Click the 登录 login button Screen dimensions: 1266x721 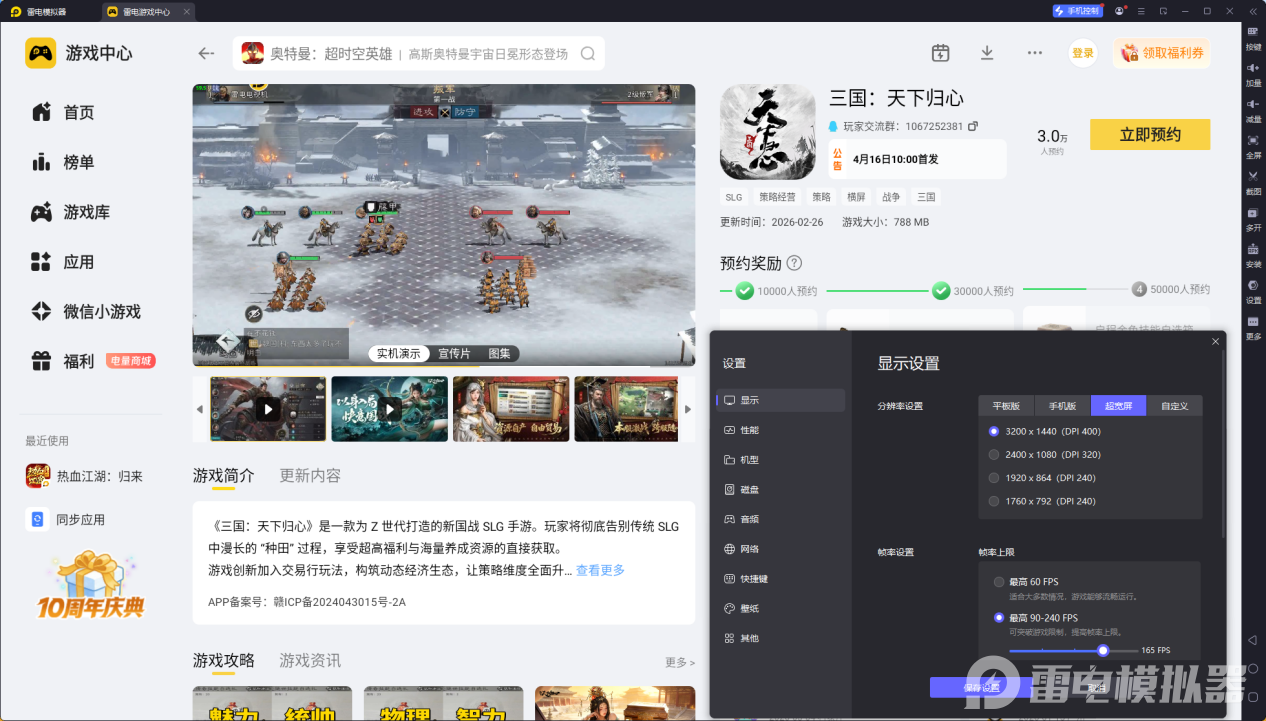[x=1083, y=53]
